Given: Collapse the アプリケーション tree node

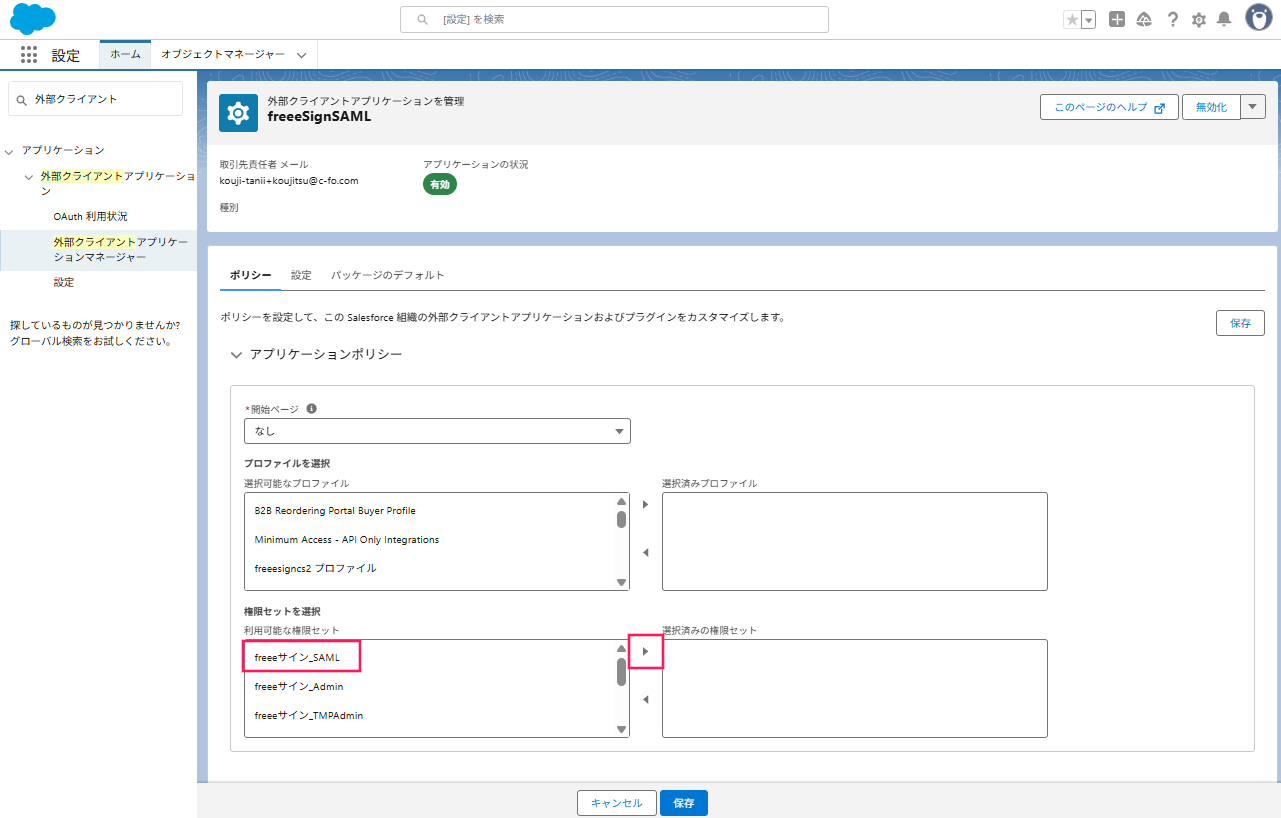Looking at the screenshot, I should 10,151.
